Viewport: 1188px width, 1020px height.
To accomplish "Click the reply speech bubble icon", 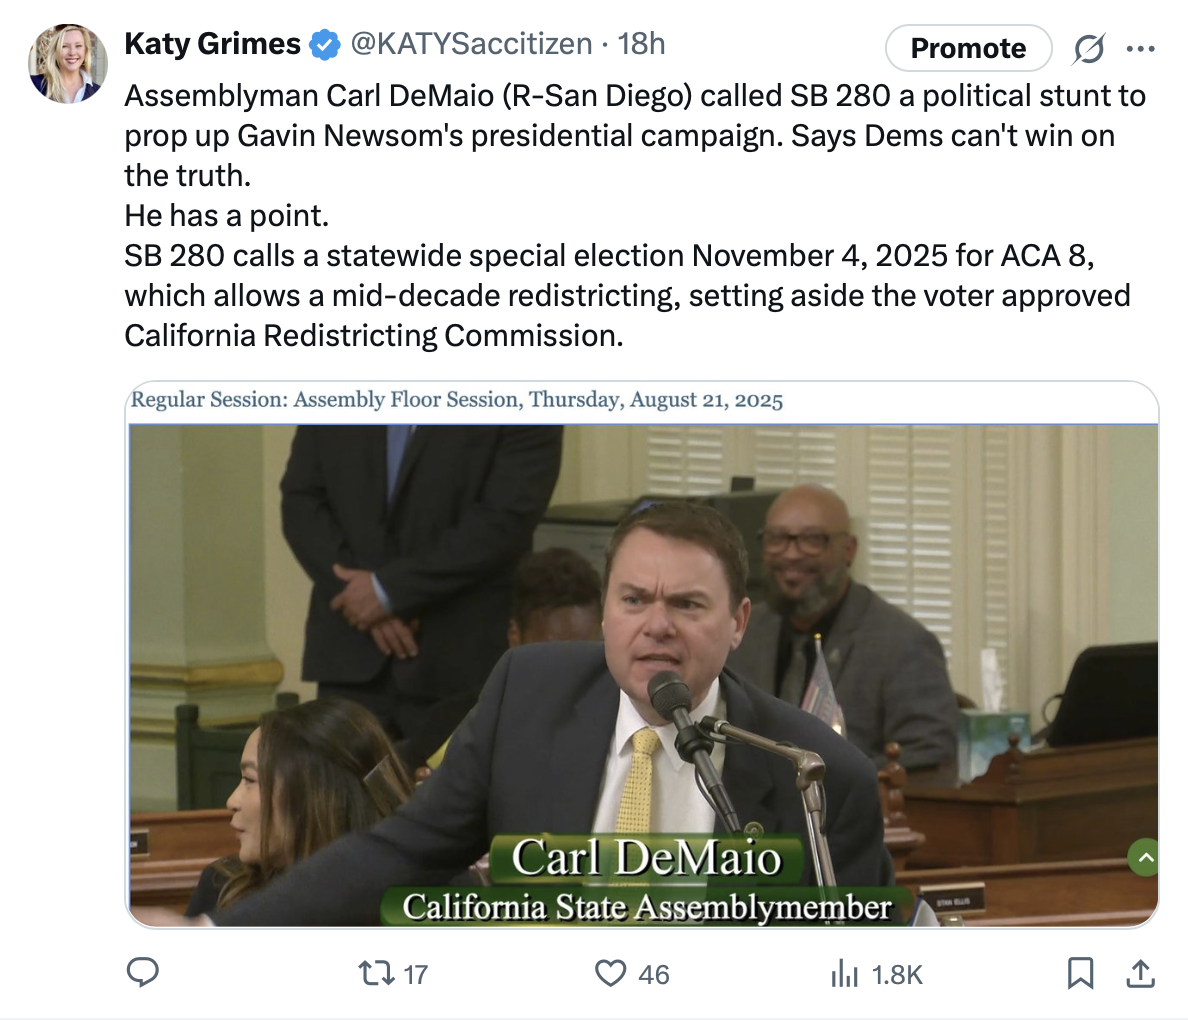I will [x=143, y=972].
